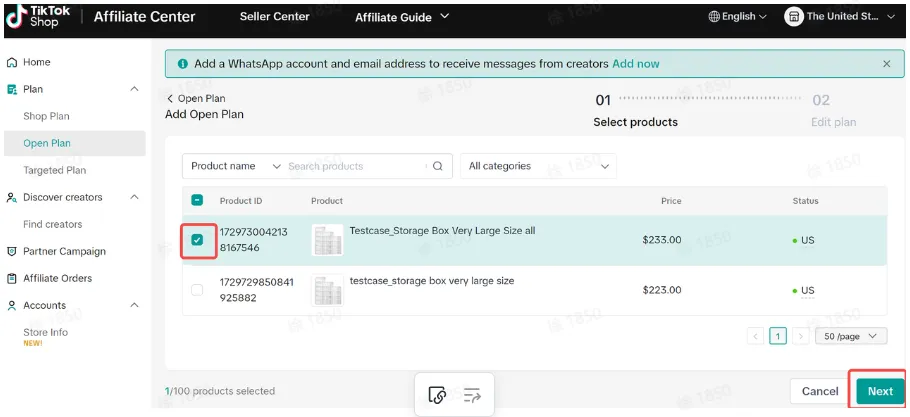Click the info icon in WhatsApp banner
Screen dimensions: 910x417
(182, 64)
